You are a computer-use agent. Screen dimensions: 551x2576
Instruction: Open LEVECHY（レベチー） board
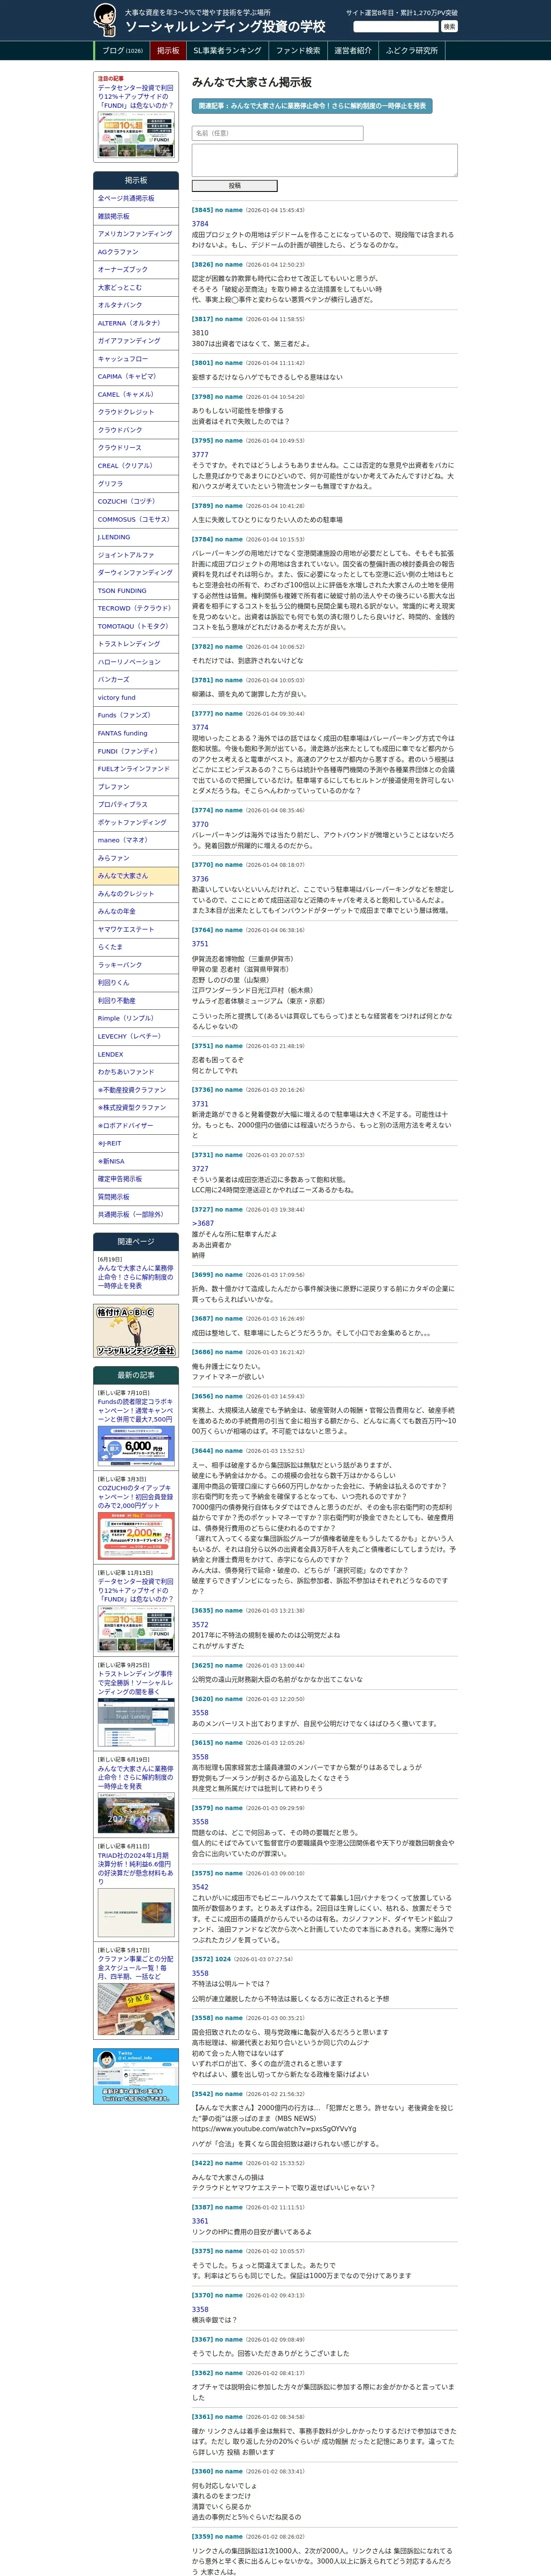[136, 1036]
